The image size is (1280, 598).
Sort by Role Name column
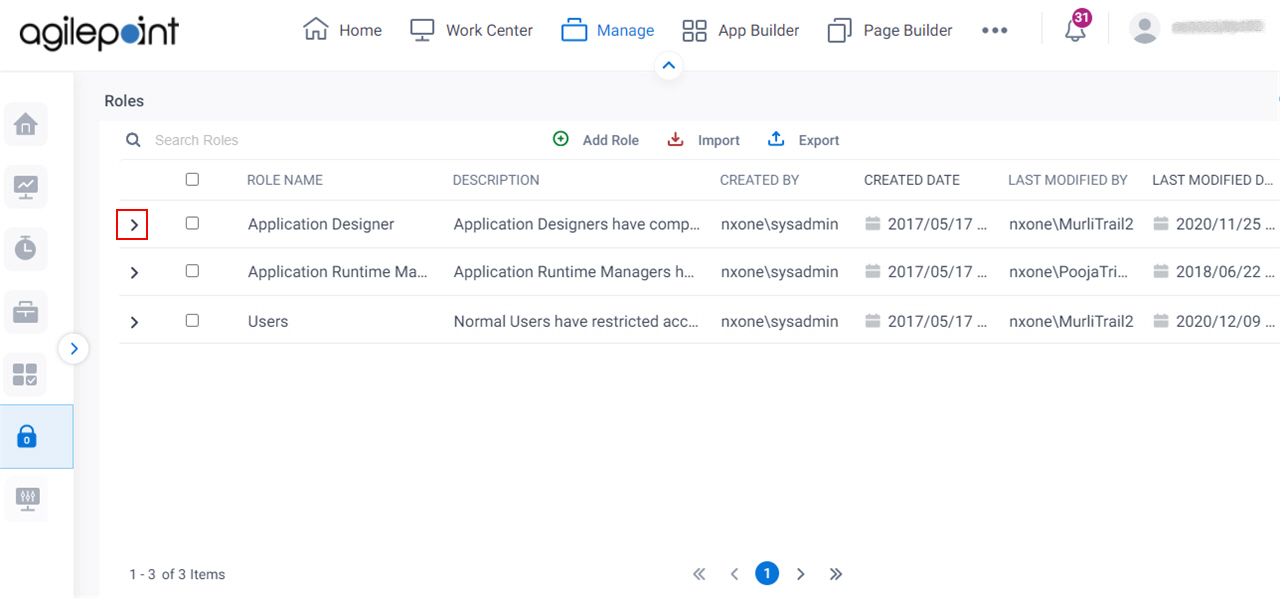(x=285, y=180)
